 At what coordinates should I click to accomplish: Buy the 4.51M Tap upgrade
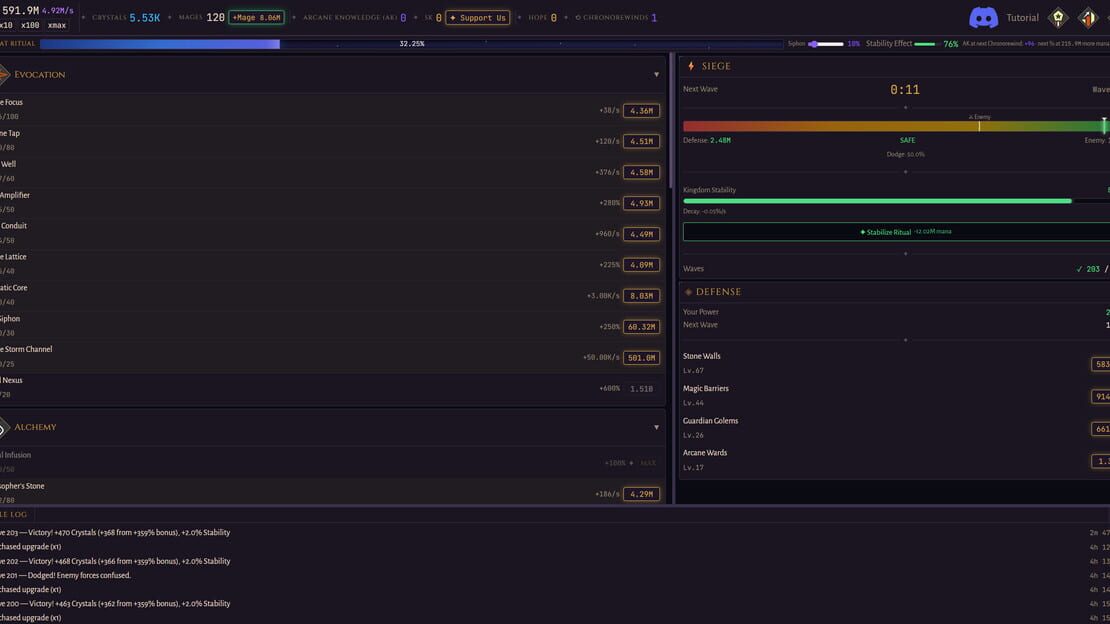[641, 141]
